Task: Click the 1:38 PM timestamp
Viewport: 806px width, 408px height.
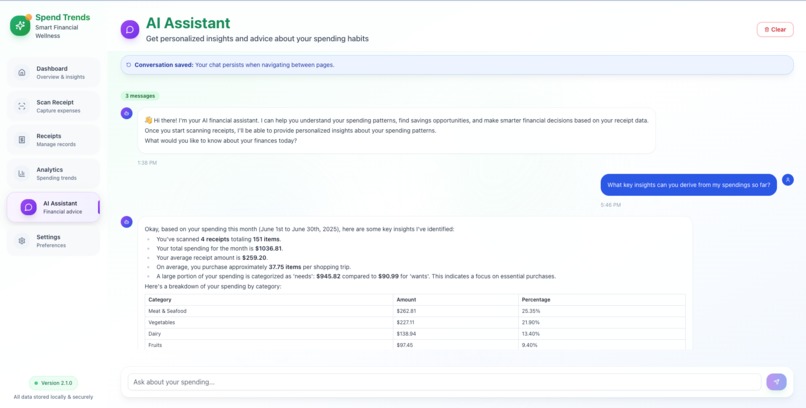Action: pos(147,163)
